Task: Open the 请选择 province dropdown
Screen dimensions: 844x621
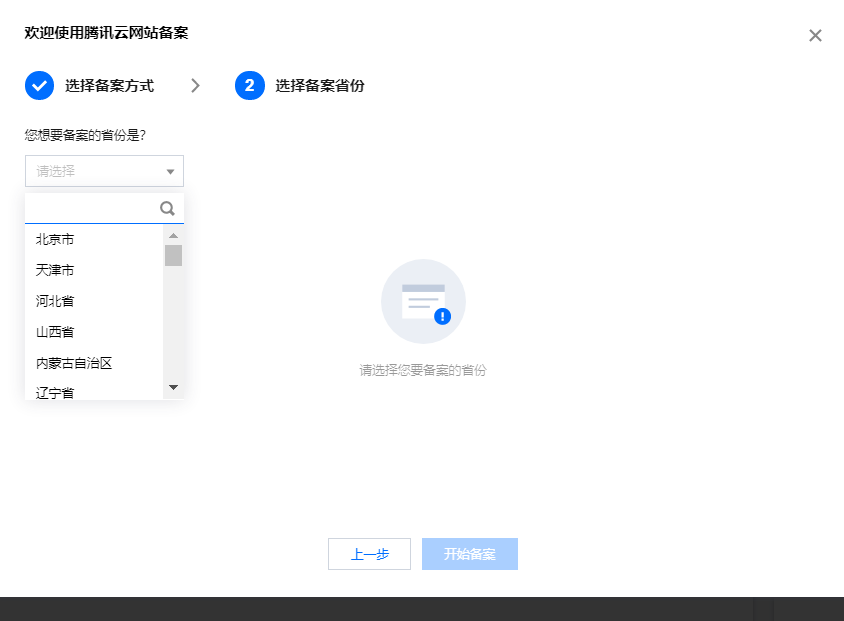Action: click(x=104, y=171)
